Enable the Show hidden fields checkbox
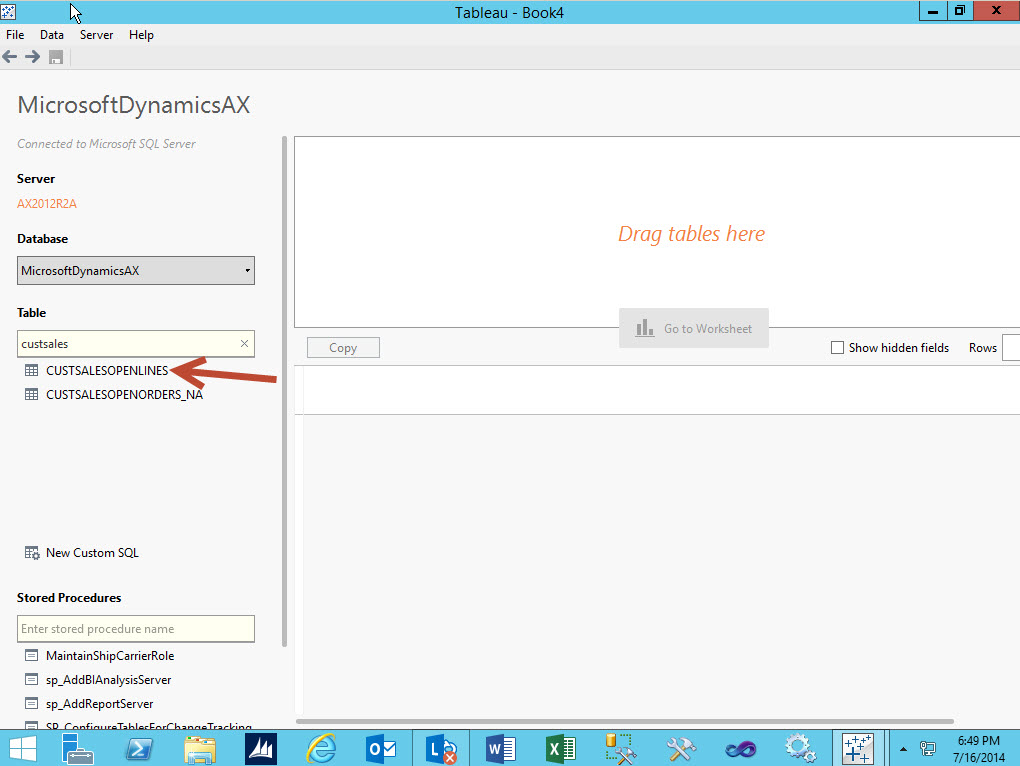Screen dimensions: 1020x766 [x=837, y=348]
